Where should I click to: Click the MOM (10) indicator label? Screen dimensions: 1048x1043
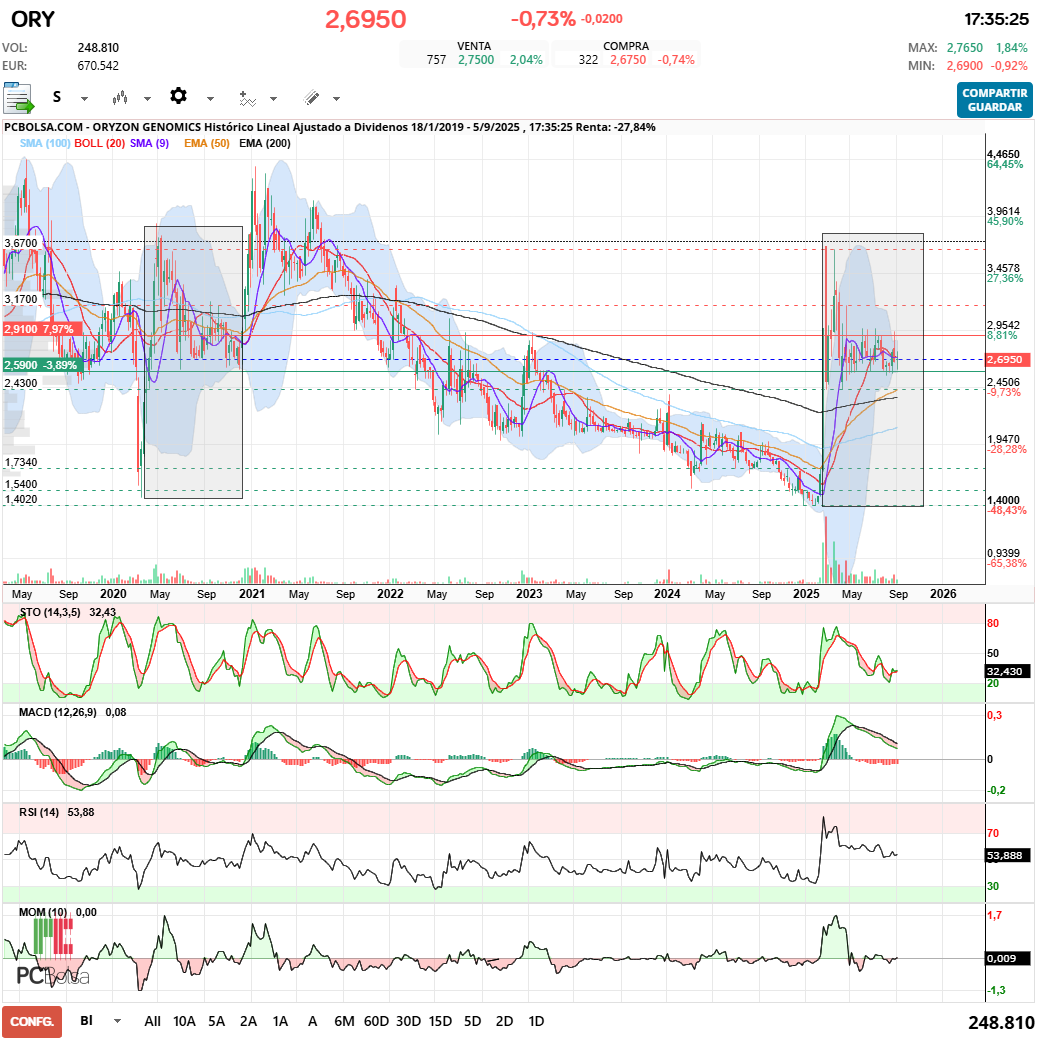coord(43,912)
